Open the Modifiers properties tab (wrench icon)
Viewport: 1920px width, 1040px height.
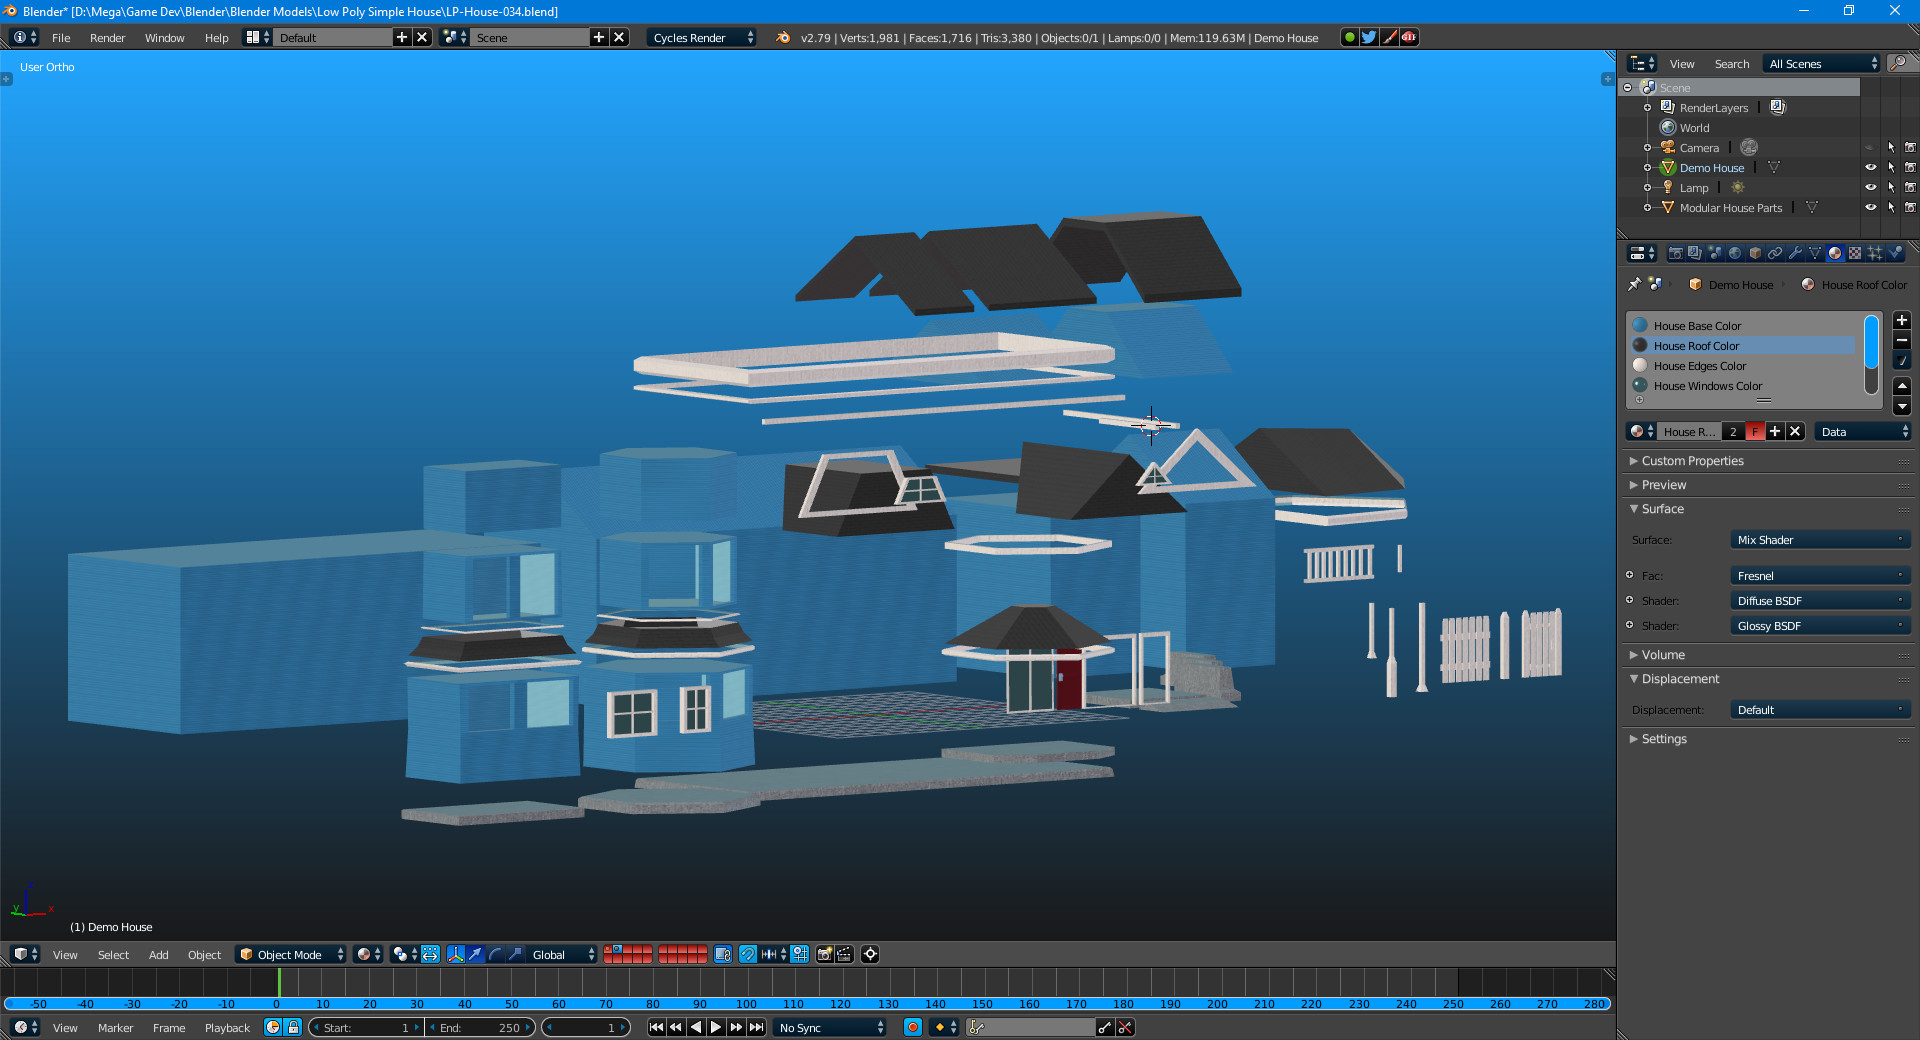[x=1795, y=253]
